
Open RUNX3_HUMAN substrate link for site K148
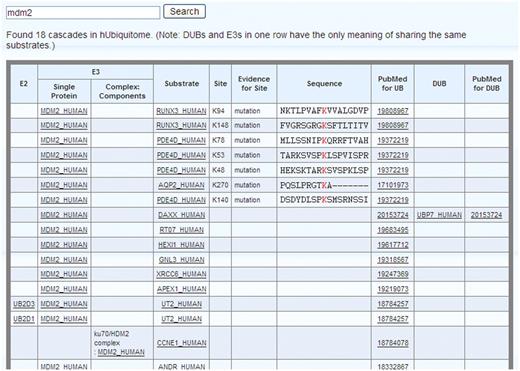(x=181, y=125)
